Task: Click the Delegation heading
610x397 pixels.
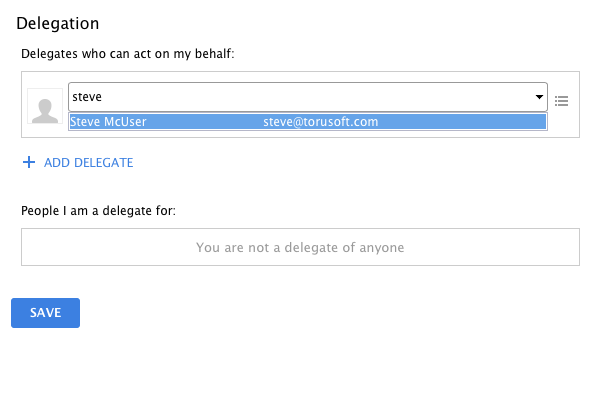Action: pyautogui.click(x=58, y=23)
